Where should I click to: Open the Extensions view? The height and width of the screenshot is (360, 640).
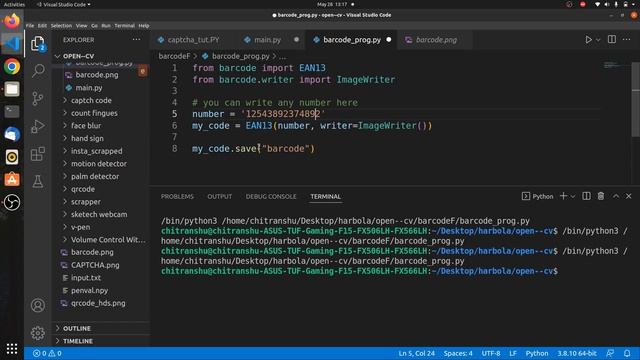[x=38, y=154]
